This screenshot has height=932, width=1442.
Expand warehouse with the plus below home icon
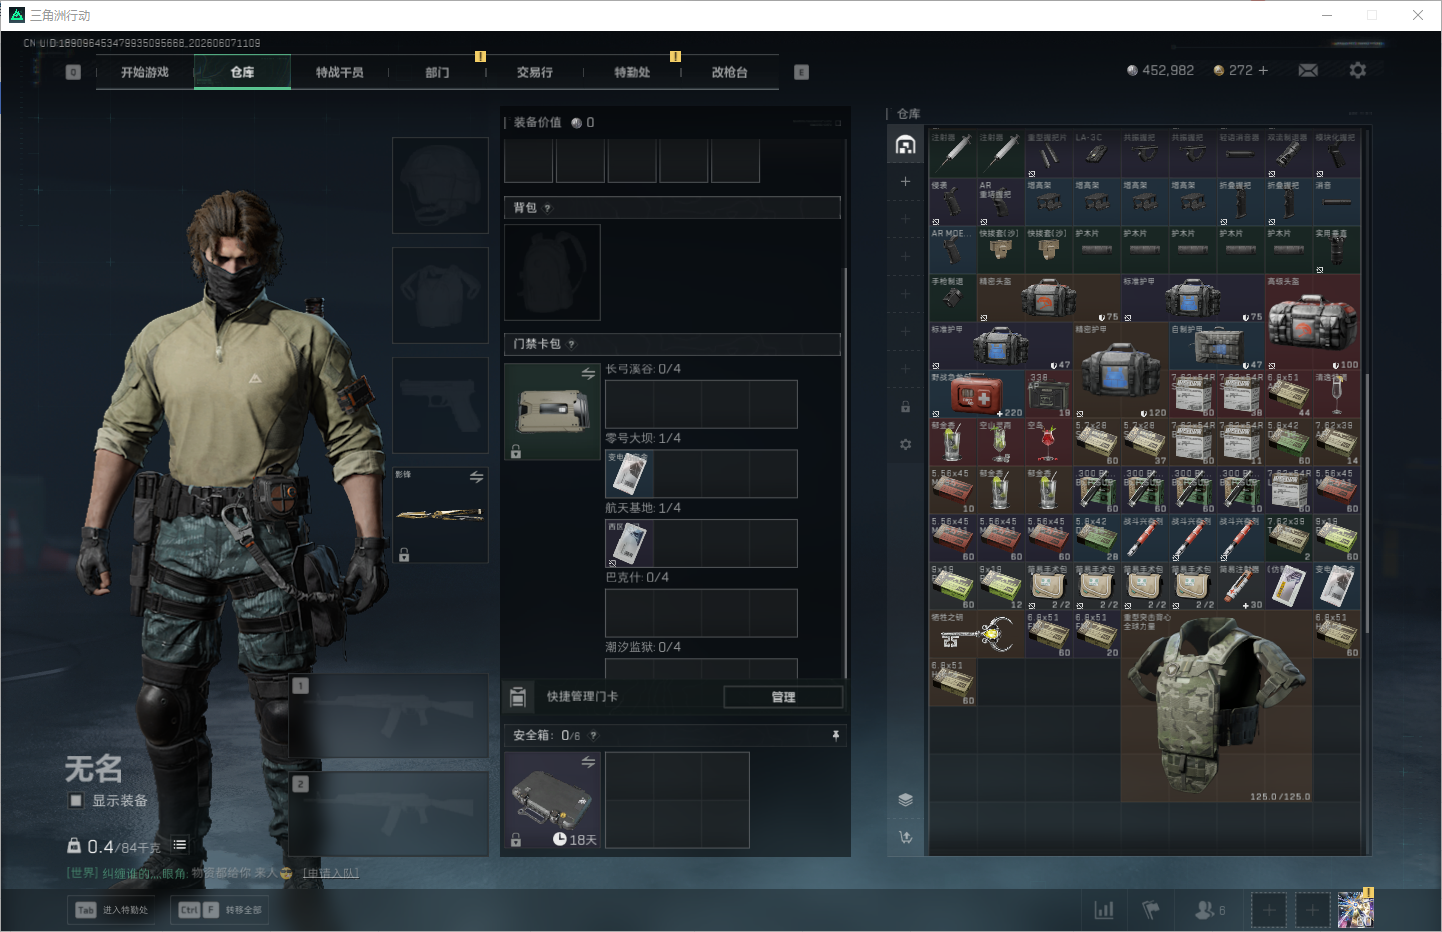click(x=905, y=181)
